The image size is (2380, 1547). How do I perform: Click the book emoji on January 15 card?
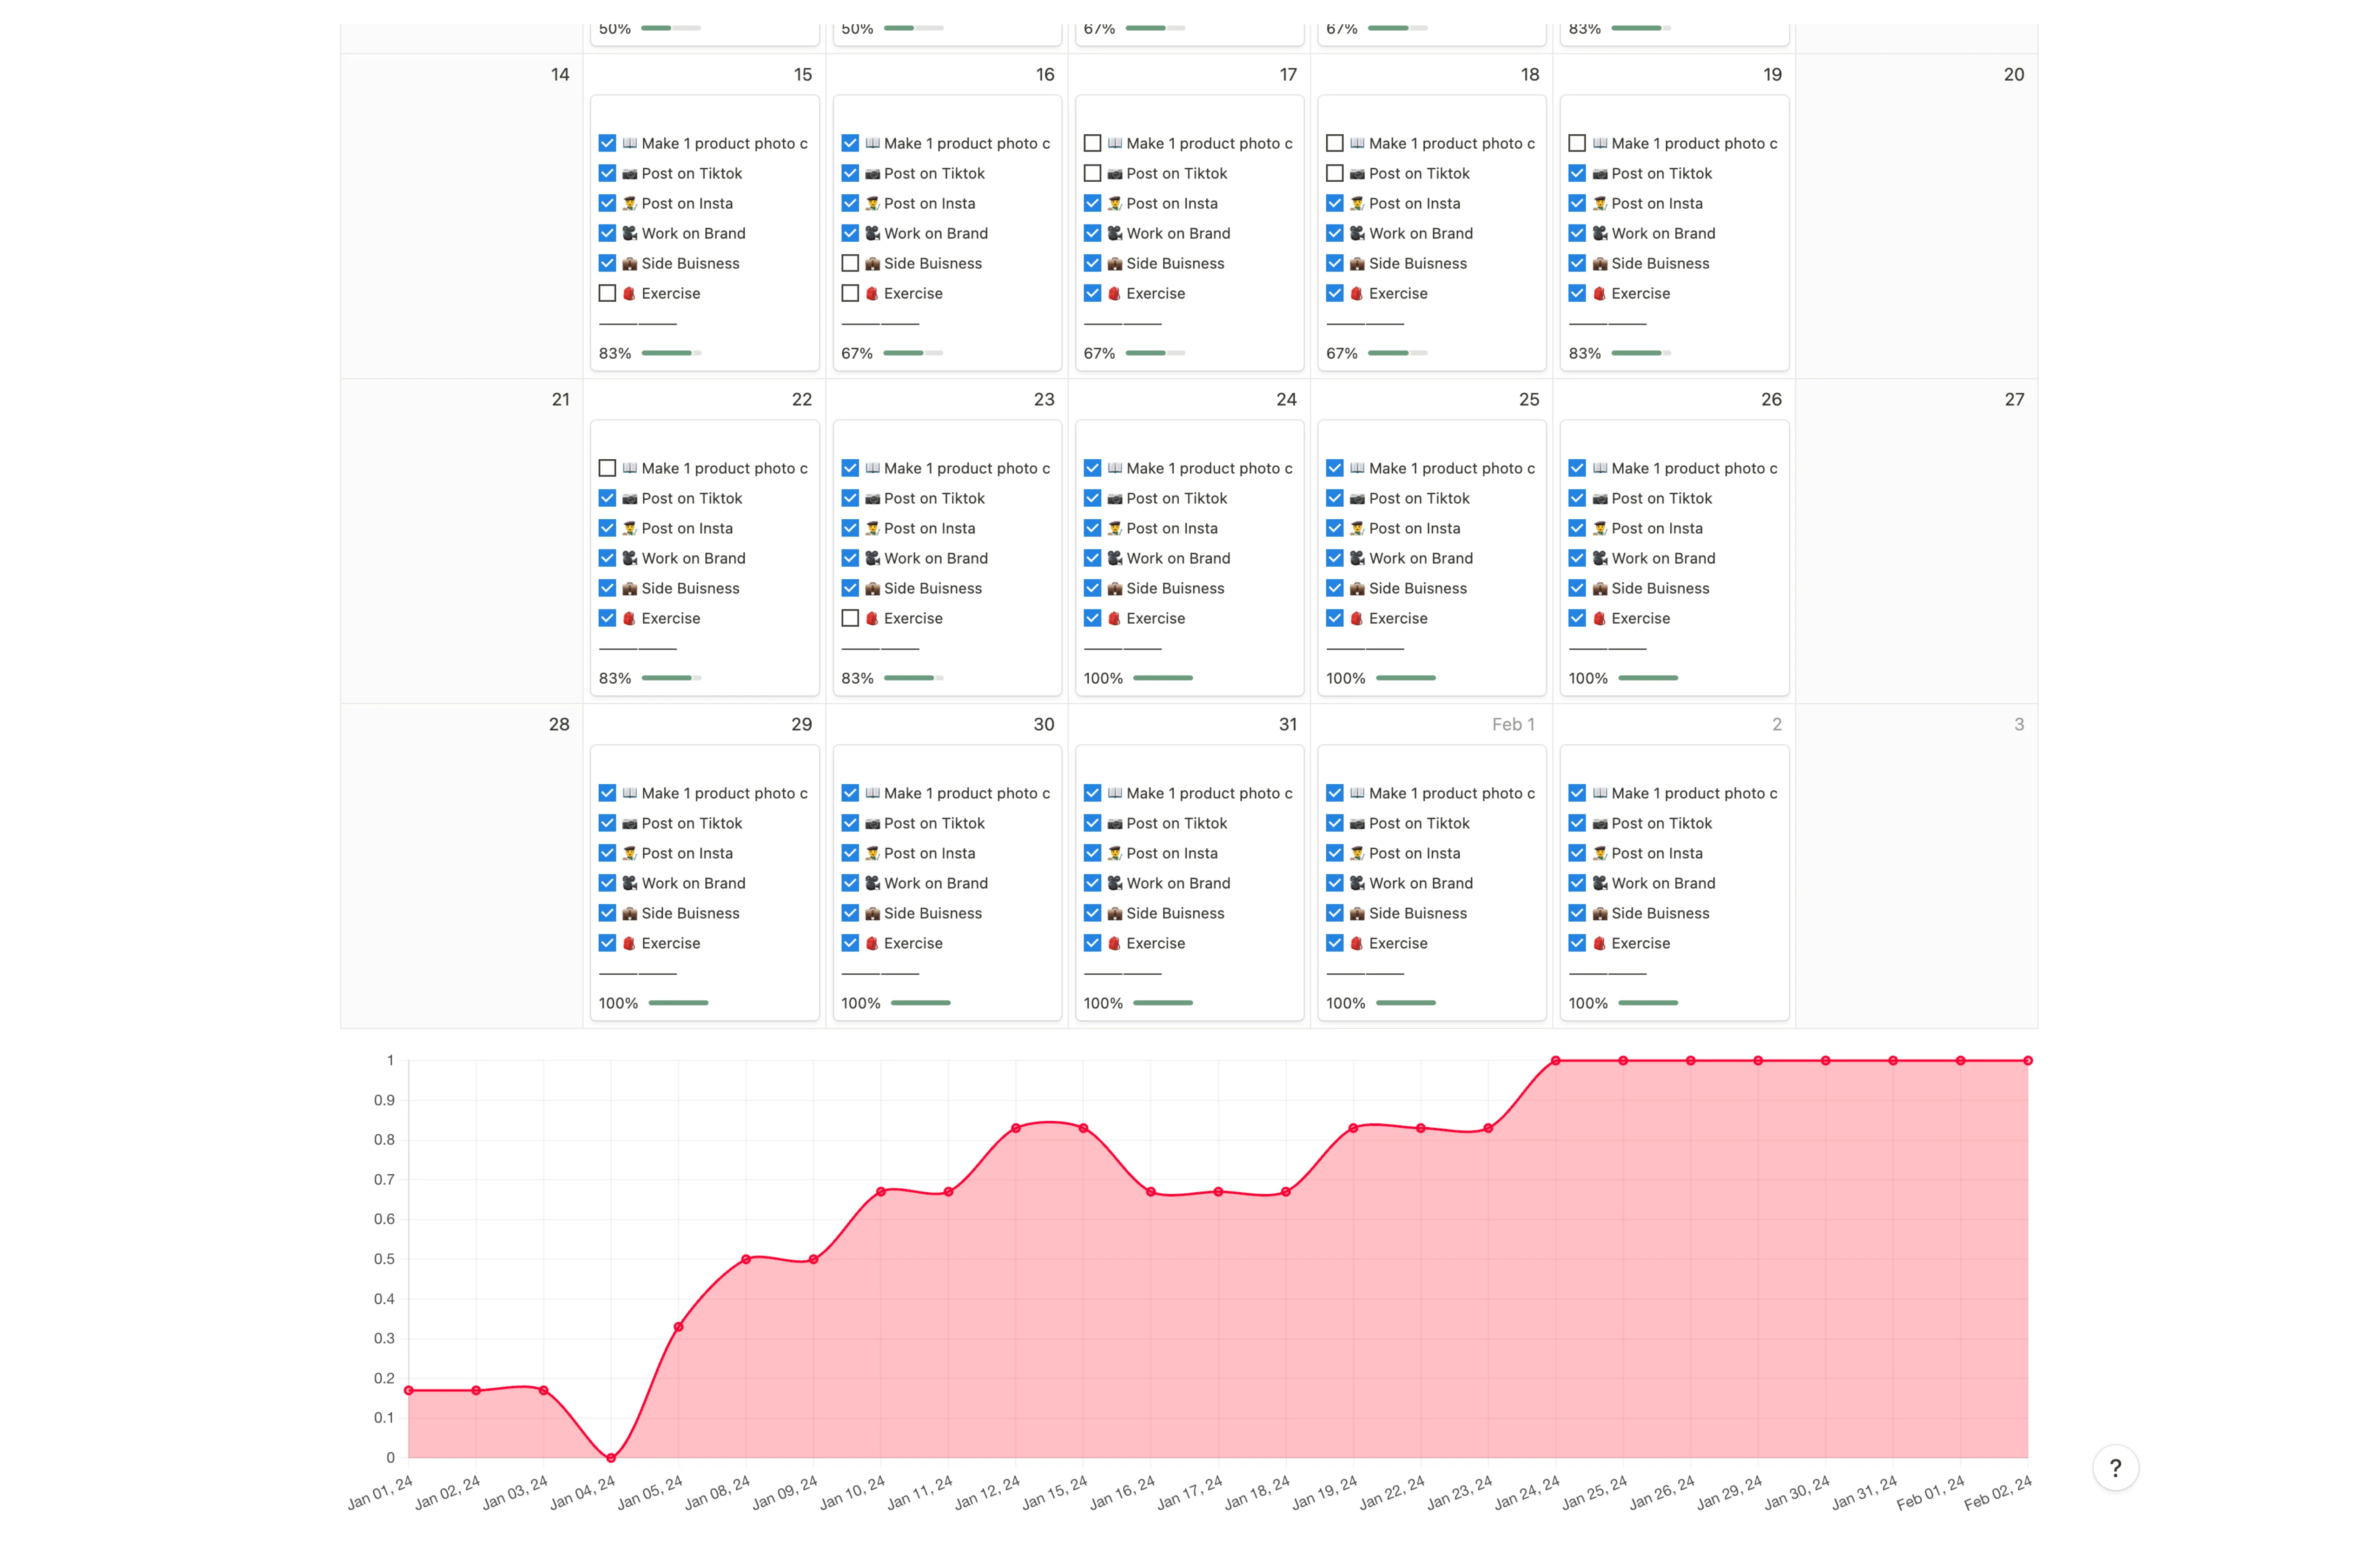[x=629, y=143]
